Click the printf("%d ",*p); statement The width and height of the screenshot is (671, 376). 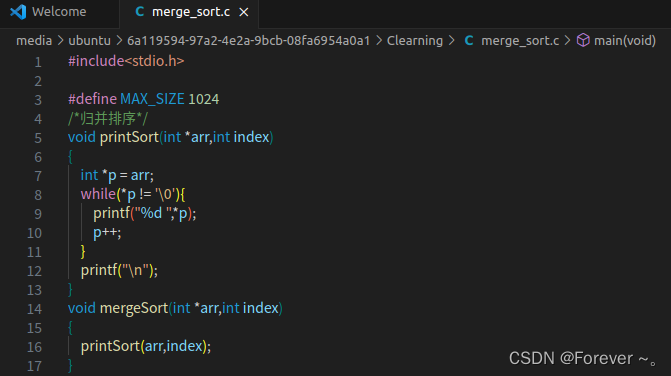tap(145, 213)
